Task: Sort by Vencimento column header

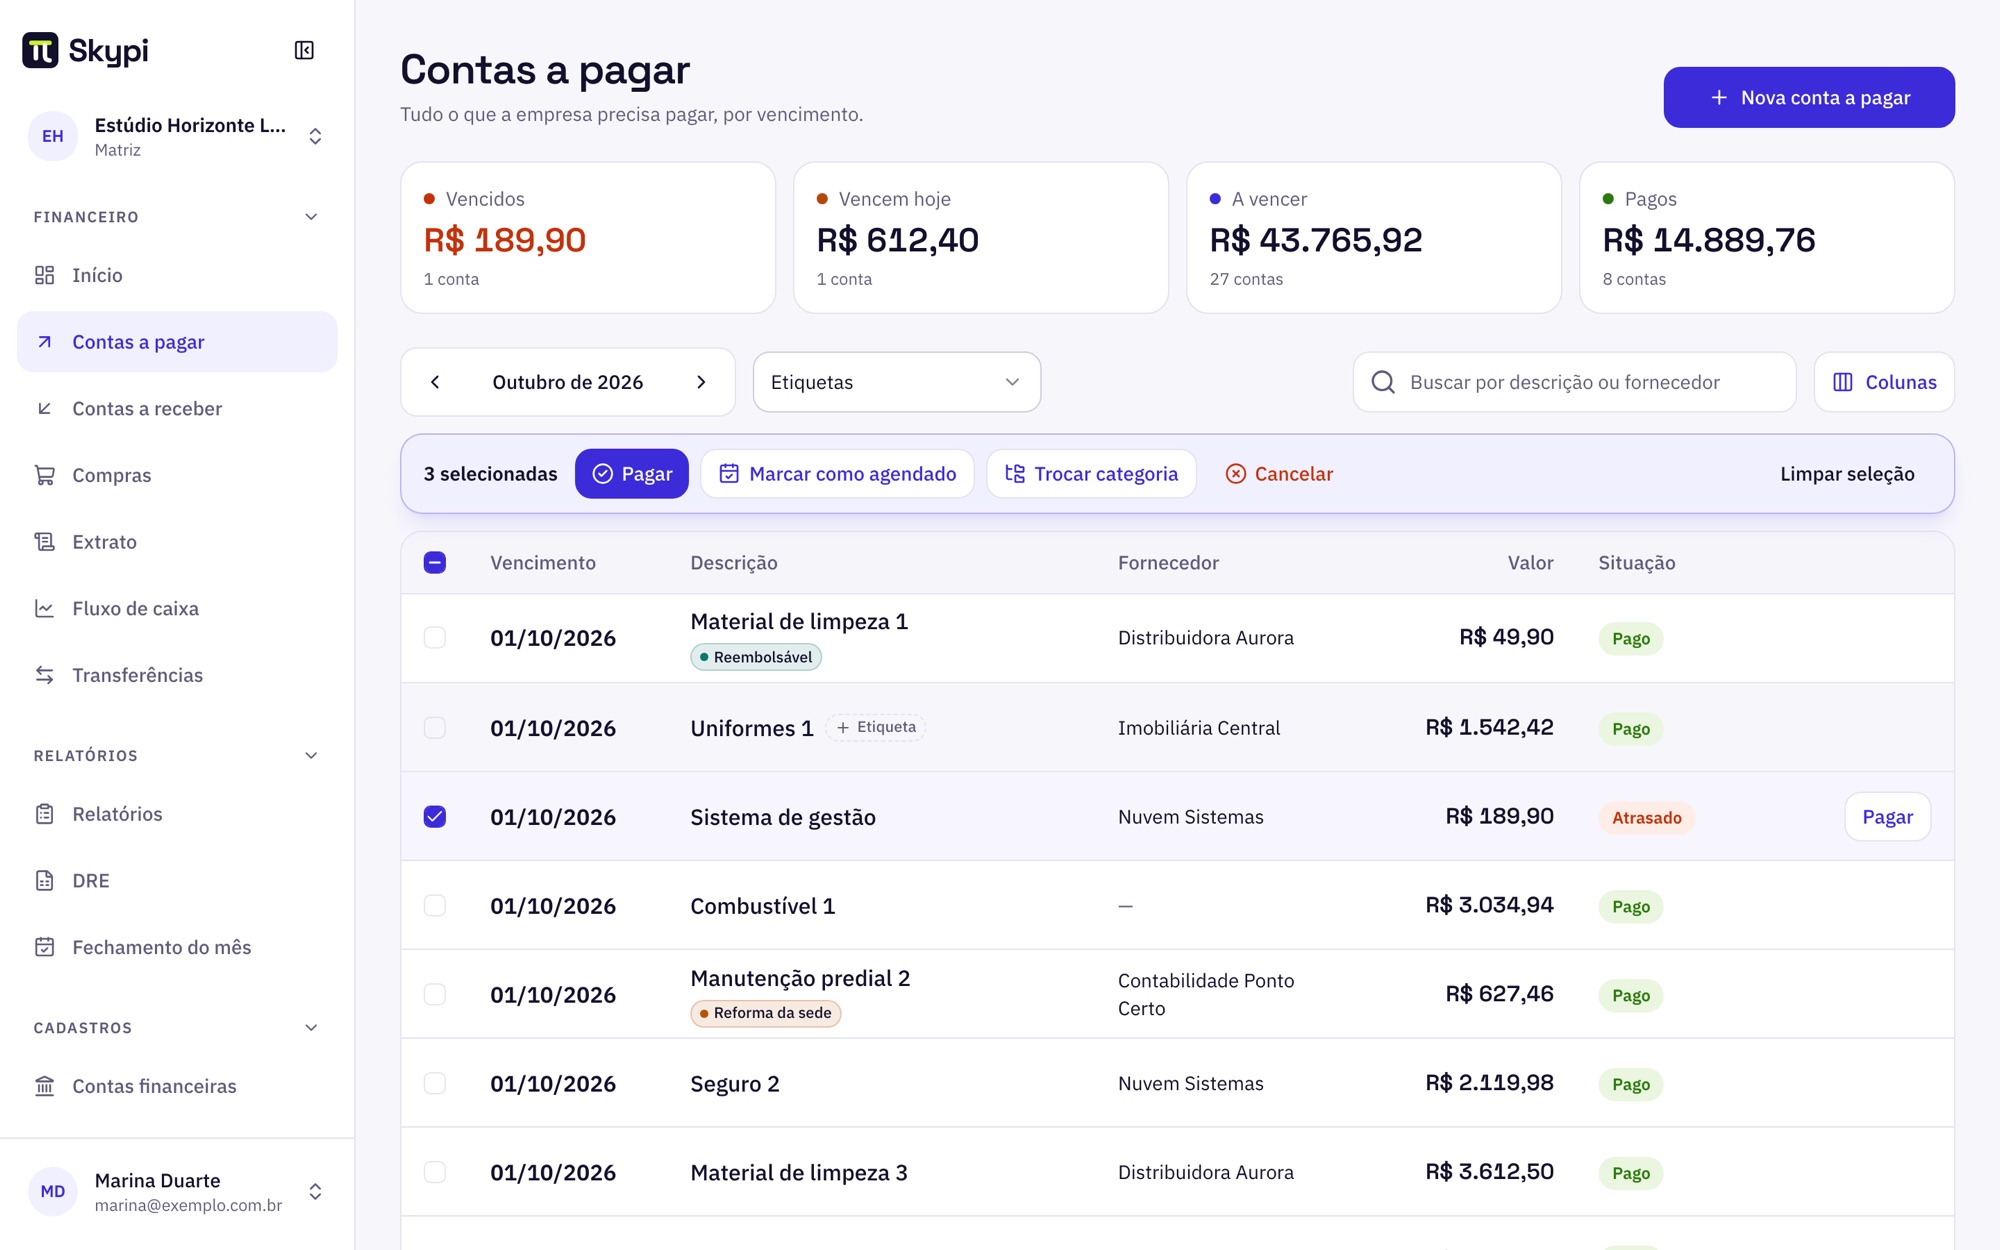Action: pos(543,562)
